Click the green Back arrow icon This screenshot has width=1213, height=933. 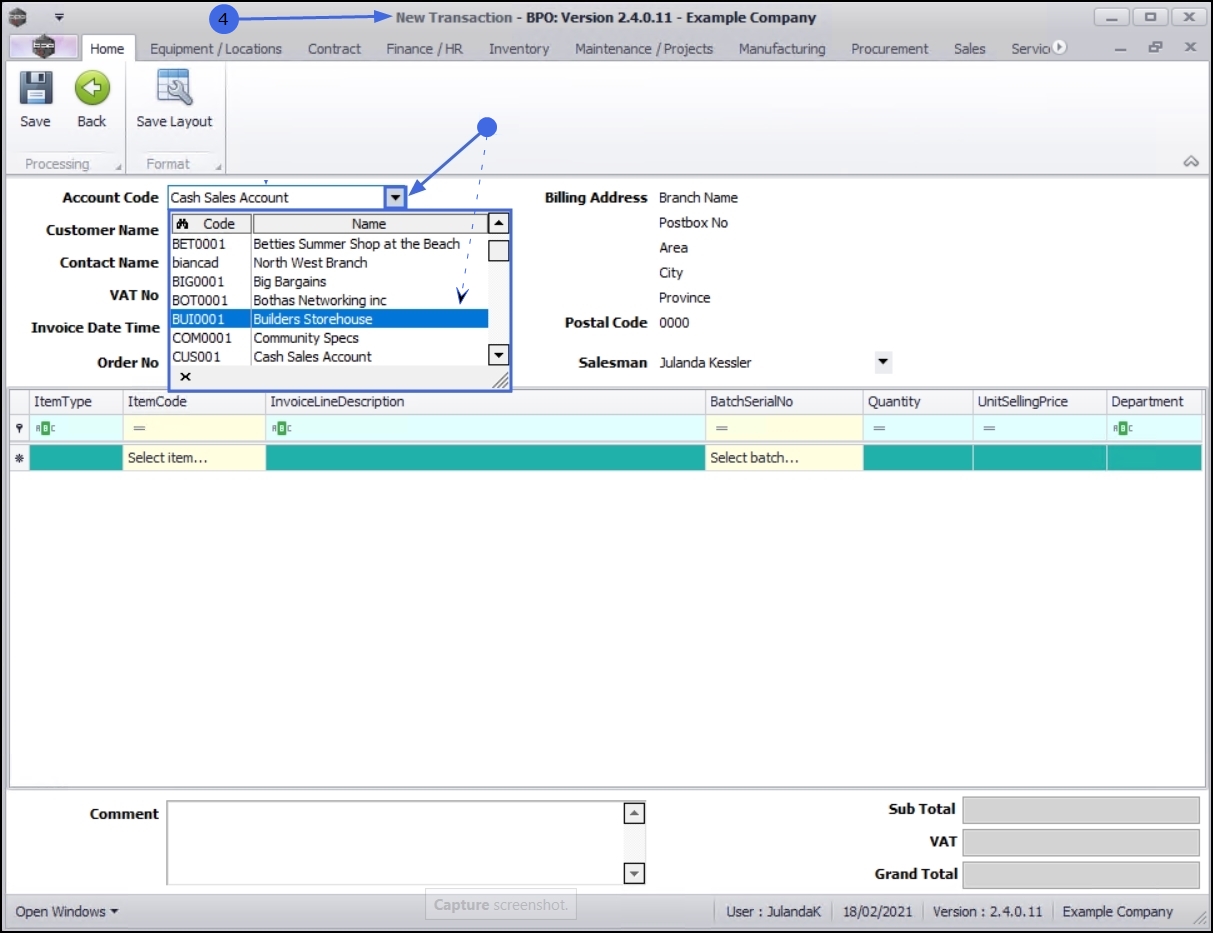coord(92,88)
